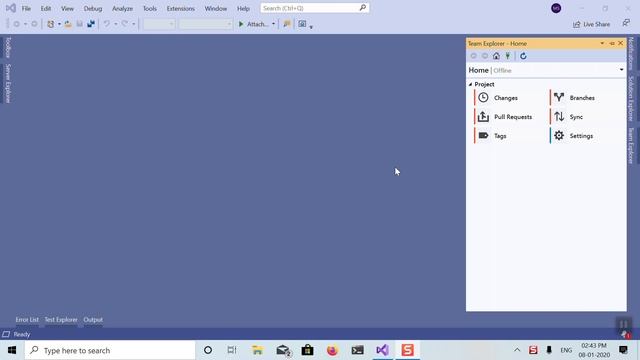Click Team Explorer Home icon
640x360 pixels.
(496, 56)
